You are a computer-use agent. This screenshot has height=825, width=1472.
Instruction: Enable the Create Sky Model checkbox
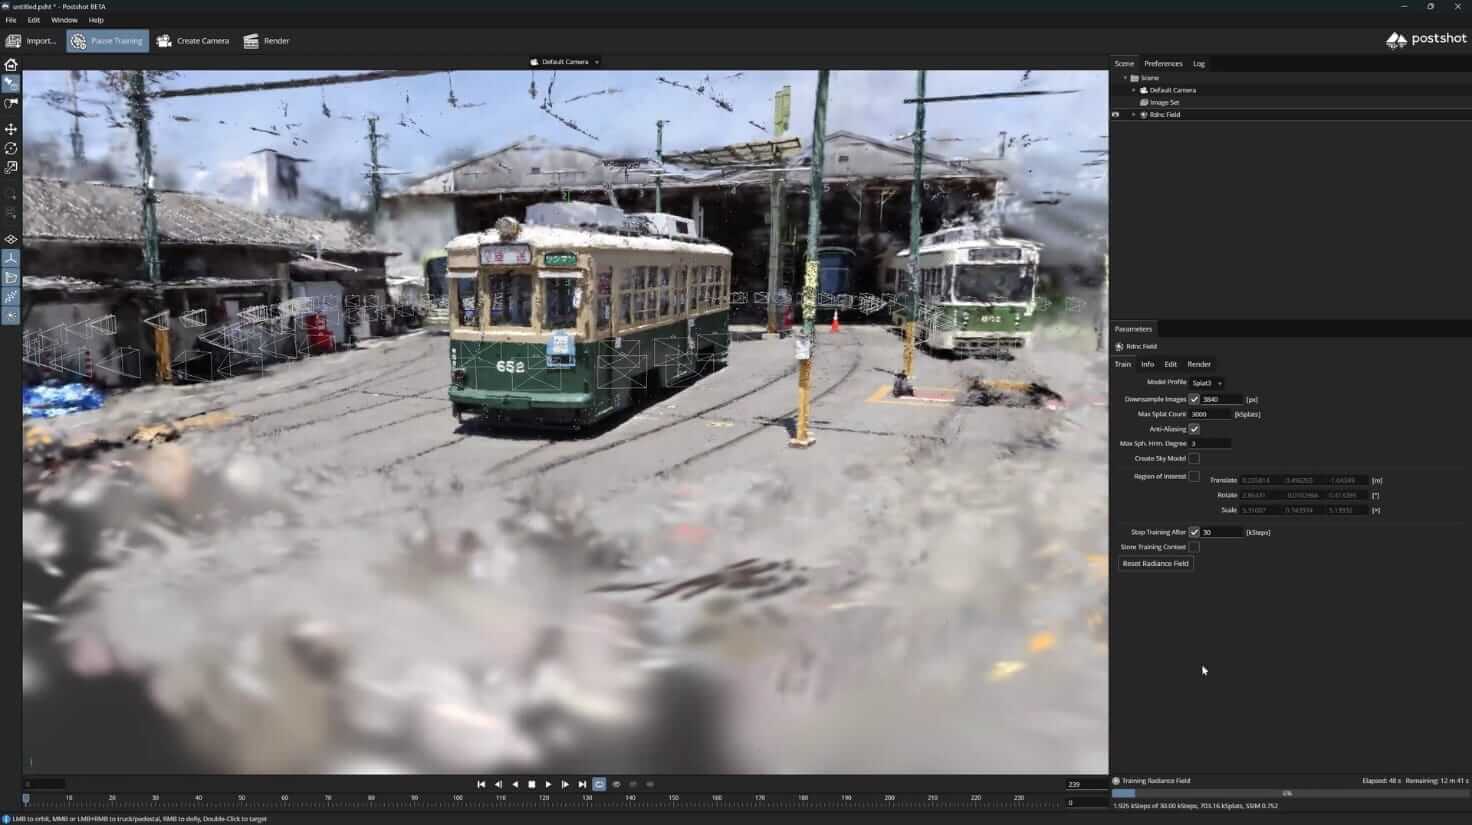[1194, 458]
